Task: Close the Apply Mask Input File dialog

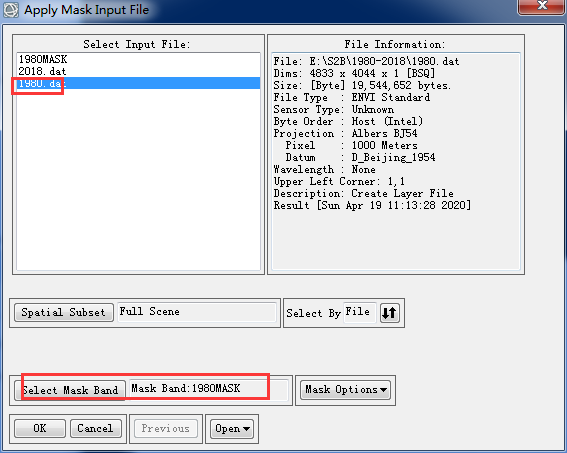Action: [x=541, y=6]
